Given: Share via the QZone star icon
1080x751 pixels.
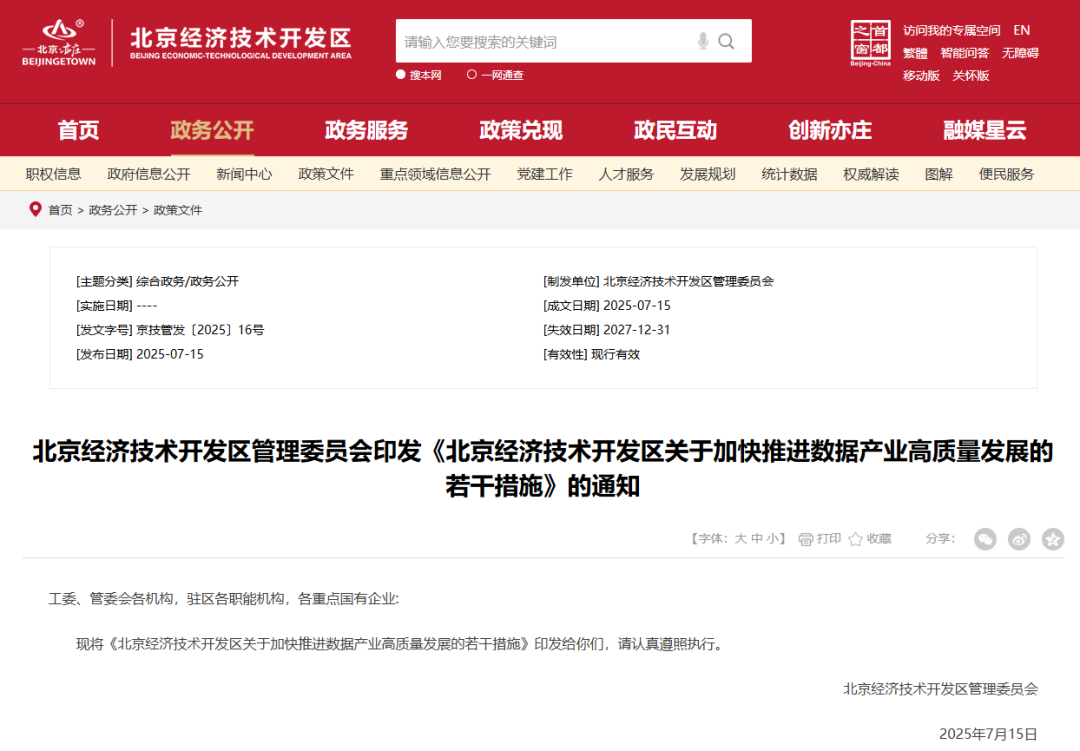Looking at the screenshot, I should 1052,539.
